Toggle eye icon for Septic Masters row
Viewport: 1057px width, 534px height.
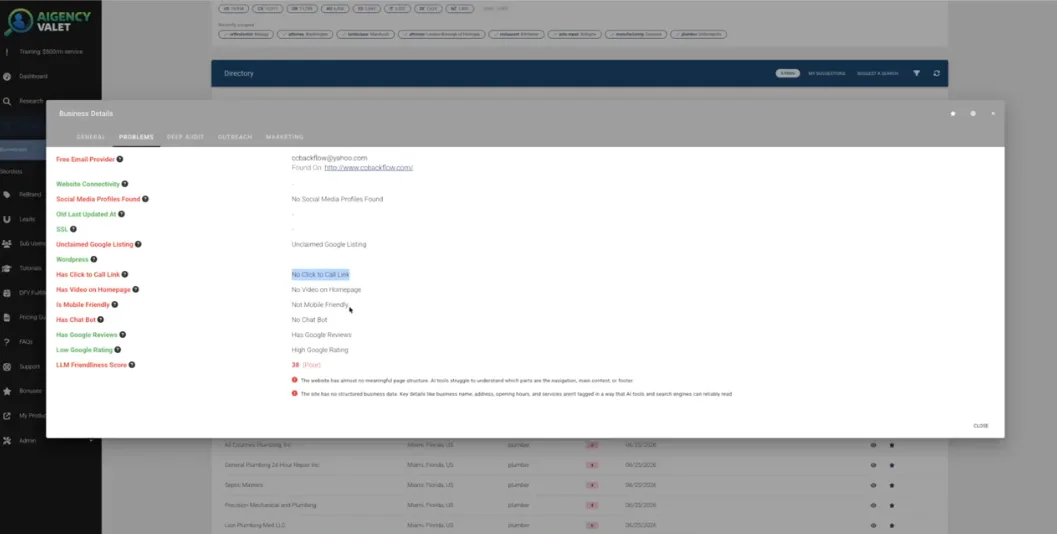873,485
